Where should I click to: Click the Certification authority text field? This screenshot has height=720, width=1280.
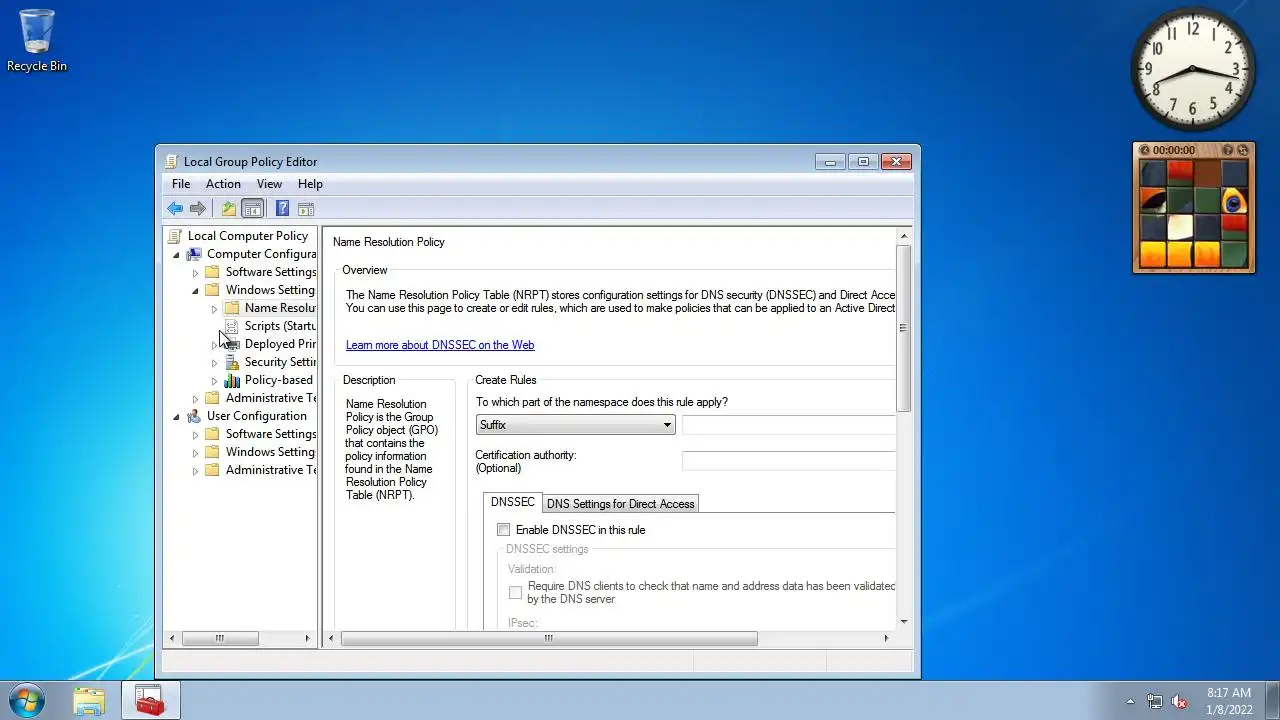[788, 461]
